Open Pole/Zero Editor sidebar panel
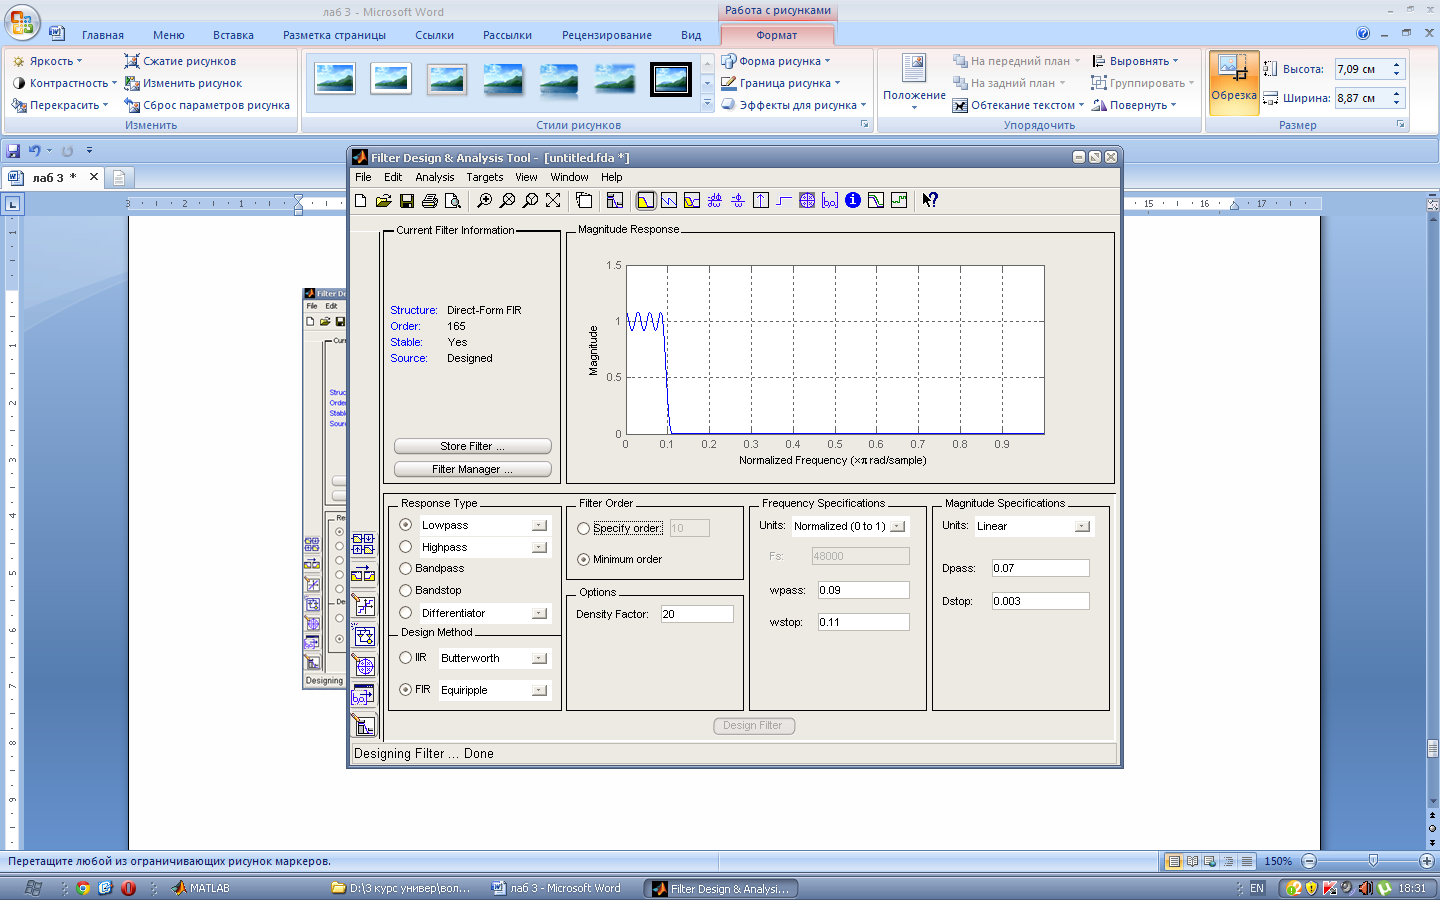 click(x=364, y=666)
